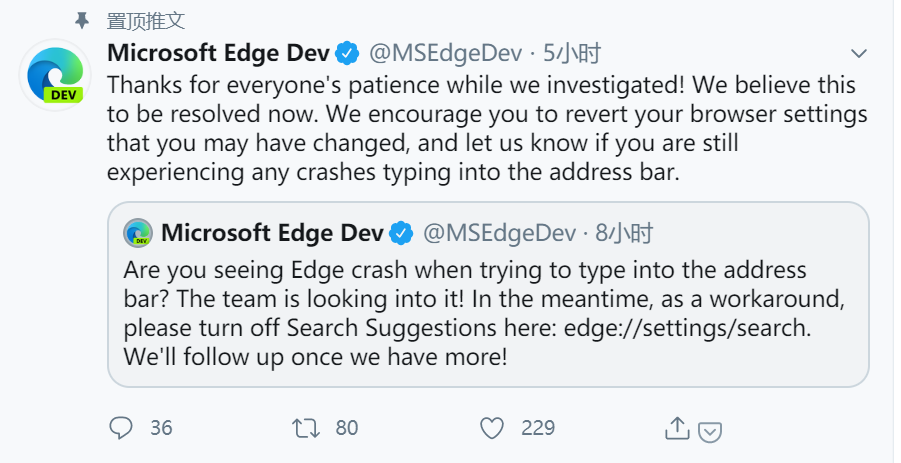Open the tweet options chevron menu
This screenshot has height=463, width=901.
858,53
